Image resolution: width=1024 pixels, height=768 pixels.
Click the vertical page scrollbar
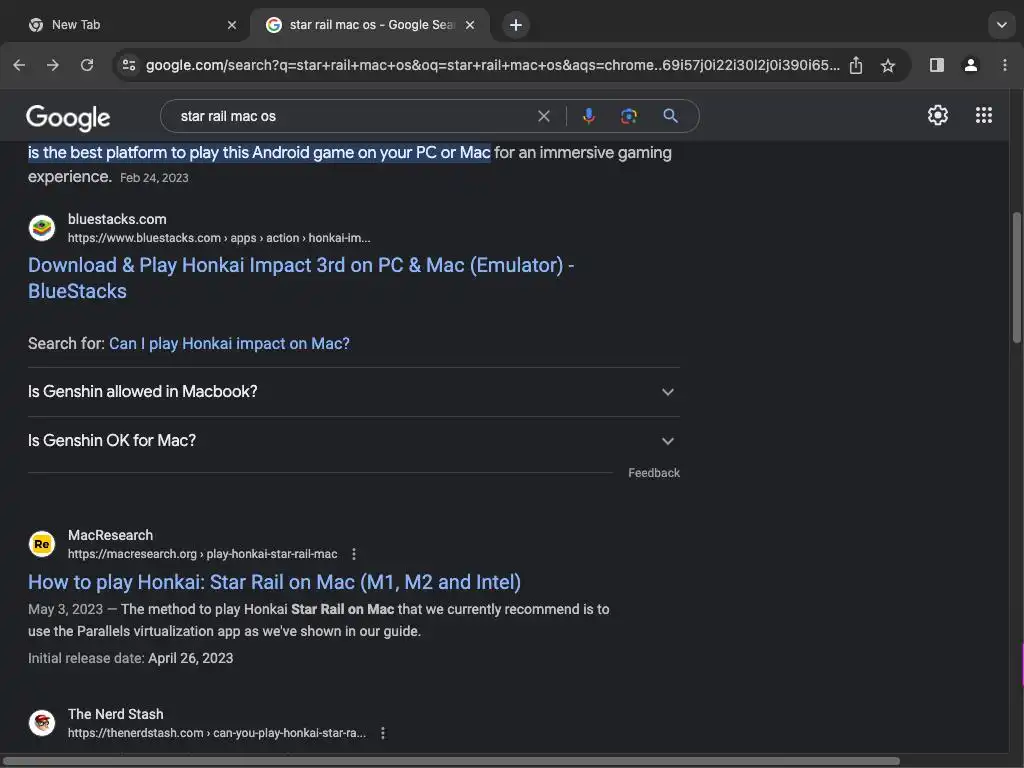point(1016,278)
